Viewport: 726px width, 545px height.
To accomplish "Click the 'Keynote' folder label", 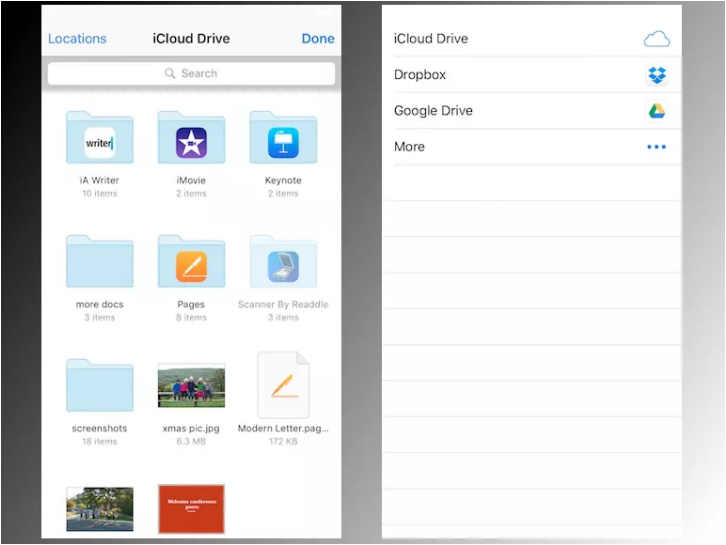I will [x=283, y=180].
